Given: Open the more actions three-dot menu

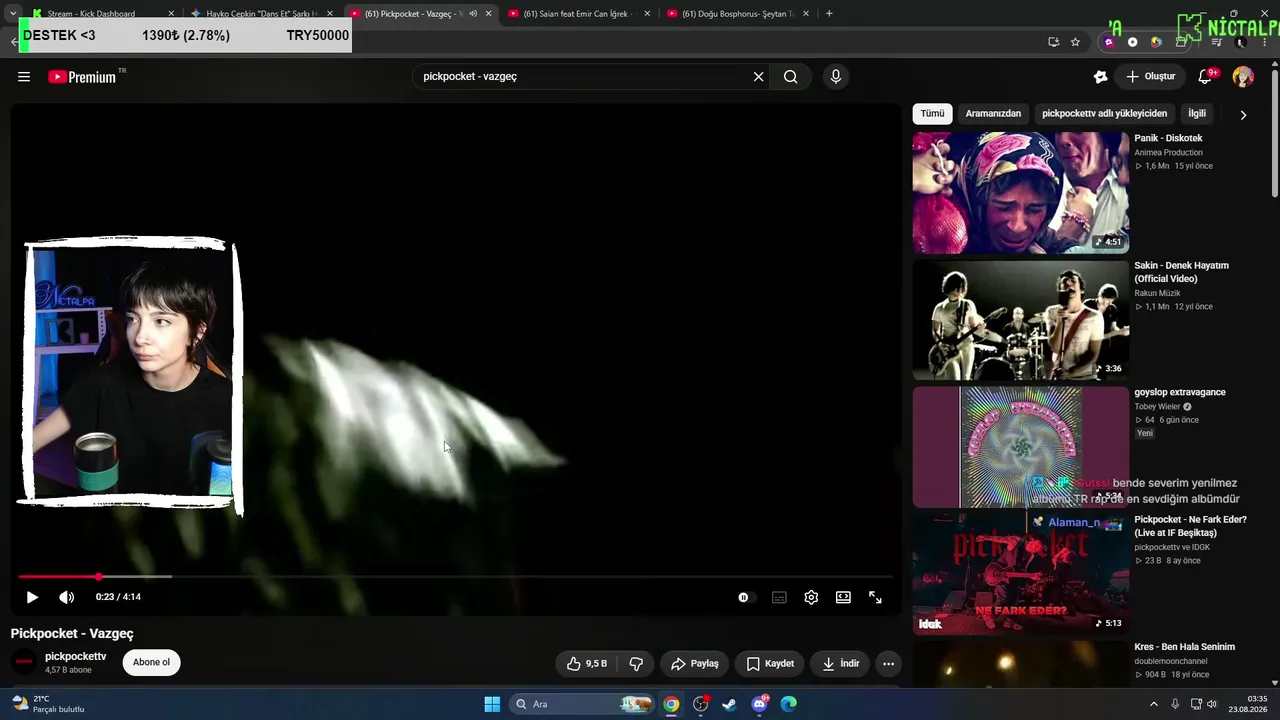Looking at the screenshot, I should click(x=888, y=663).
